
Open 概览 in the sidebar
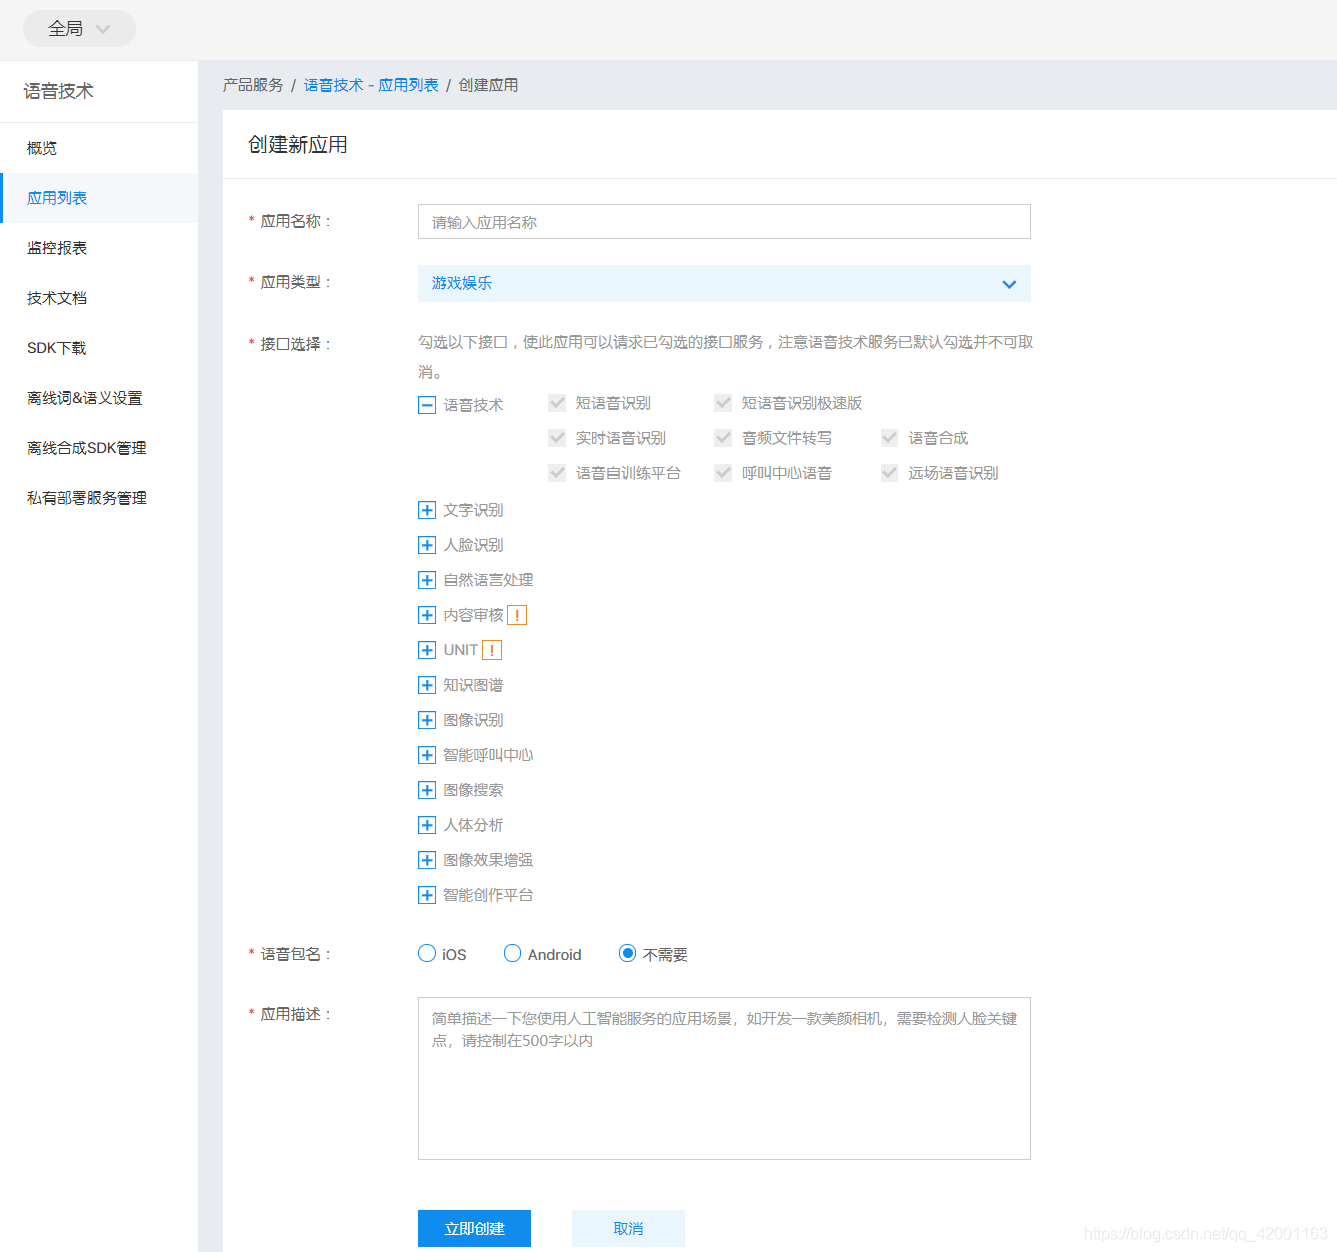99,148
